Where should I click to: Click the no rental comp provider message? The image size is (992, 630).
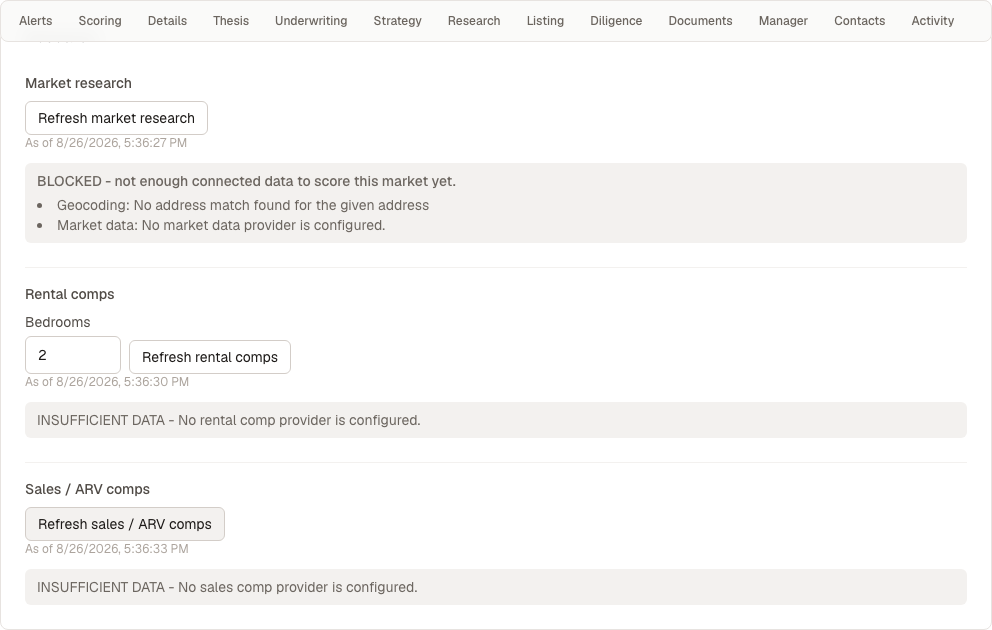tap(228, 421)
